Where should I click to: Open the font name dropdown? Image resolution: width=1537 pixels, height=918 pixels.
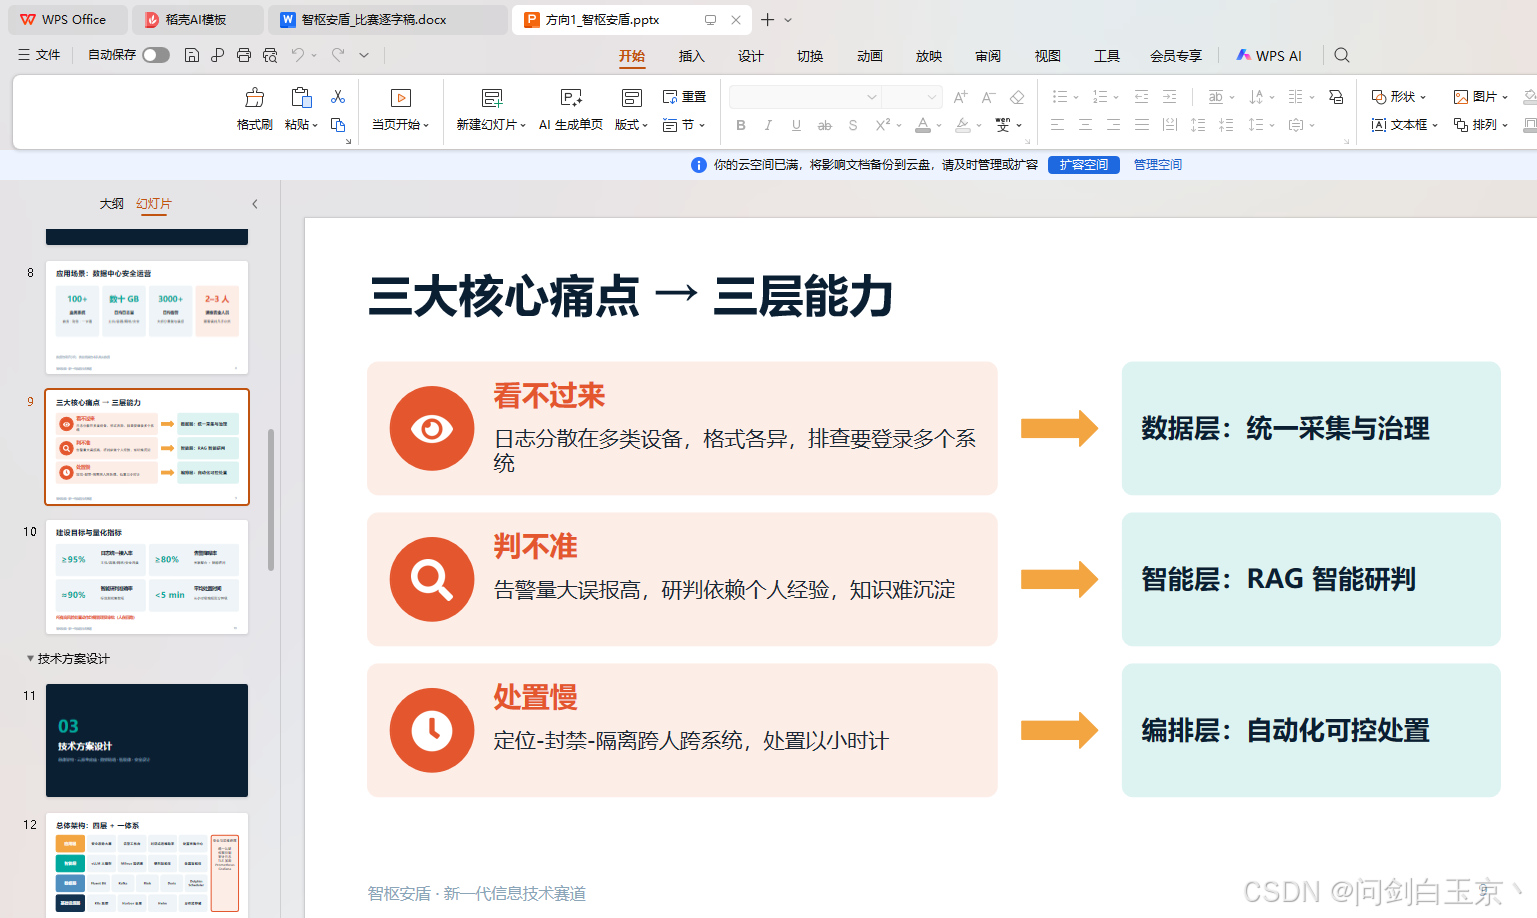[872, 97]
